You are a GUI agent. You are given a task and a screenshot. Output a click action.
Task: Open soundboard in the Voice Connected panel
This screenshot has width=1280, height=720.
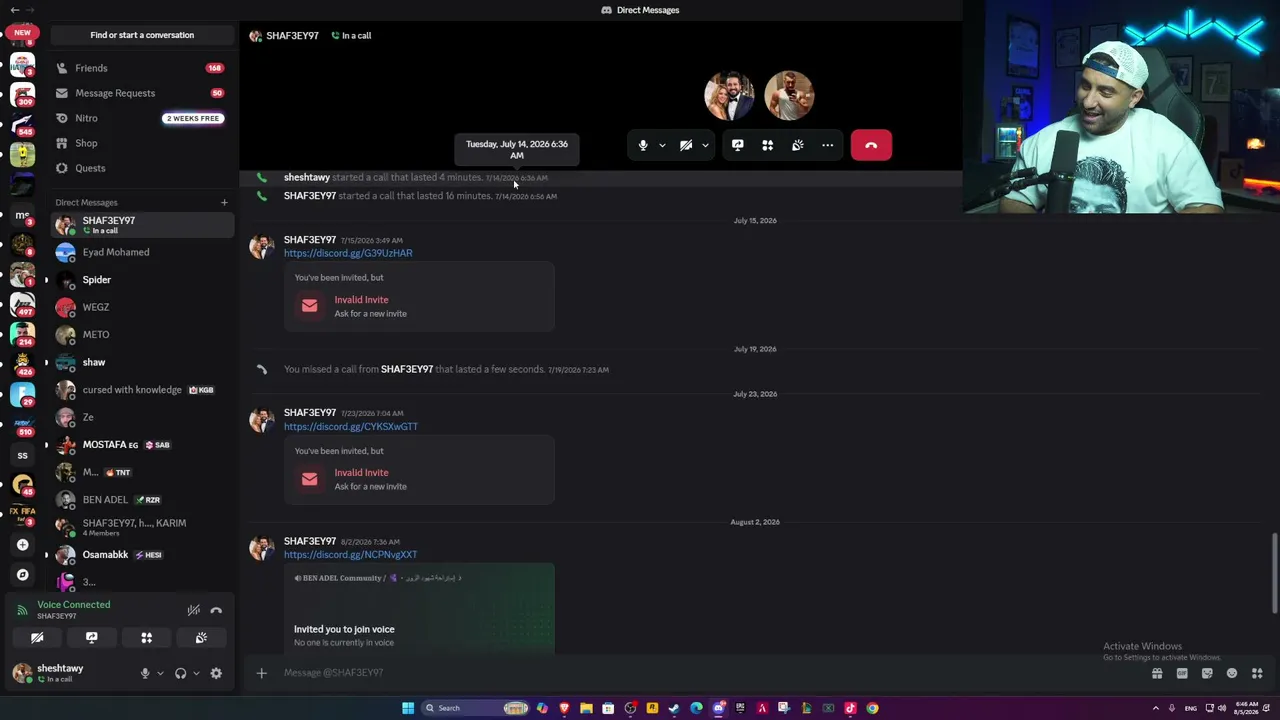[x=201, y=638]
